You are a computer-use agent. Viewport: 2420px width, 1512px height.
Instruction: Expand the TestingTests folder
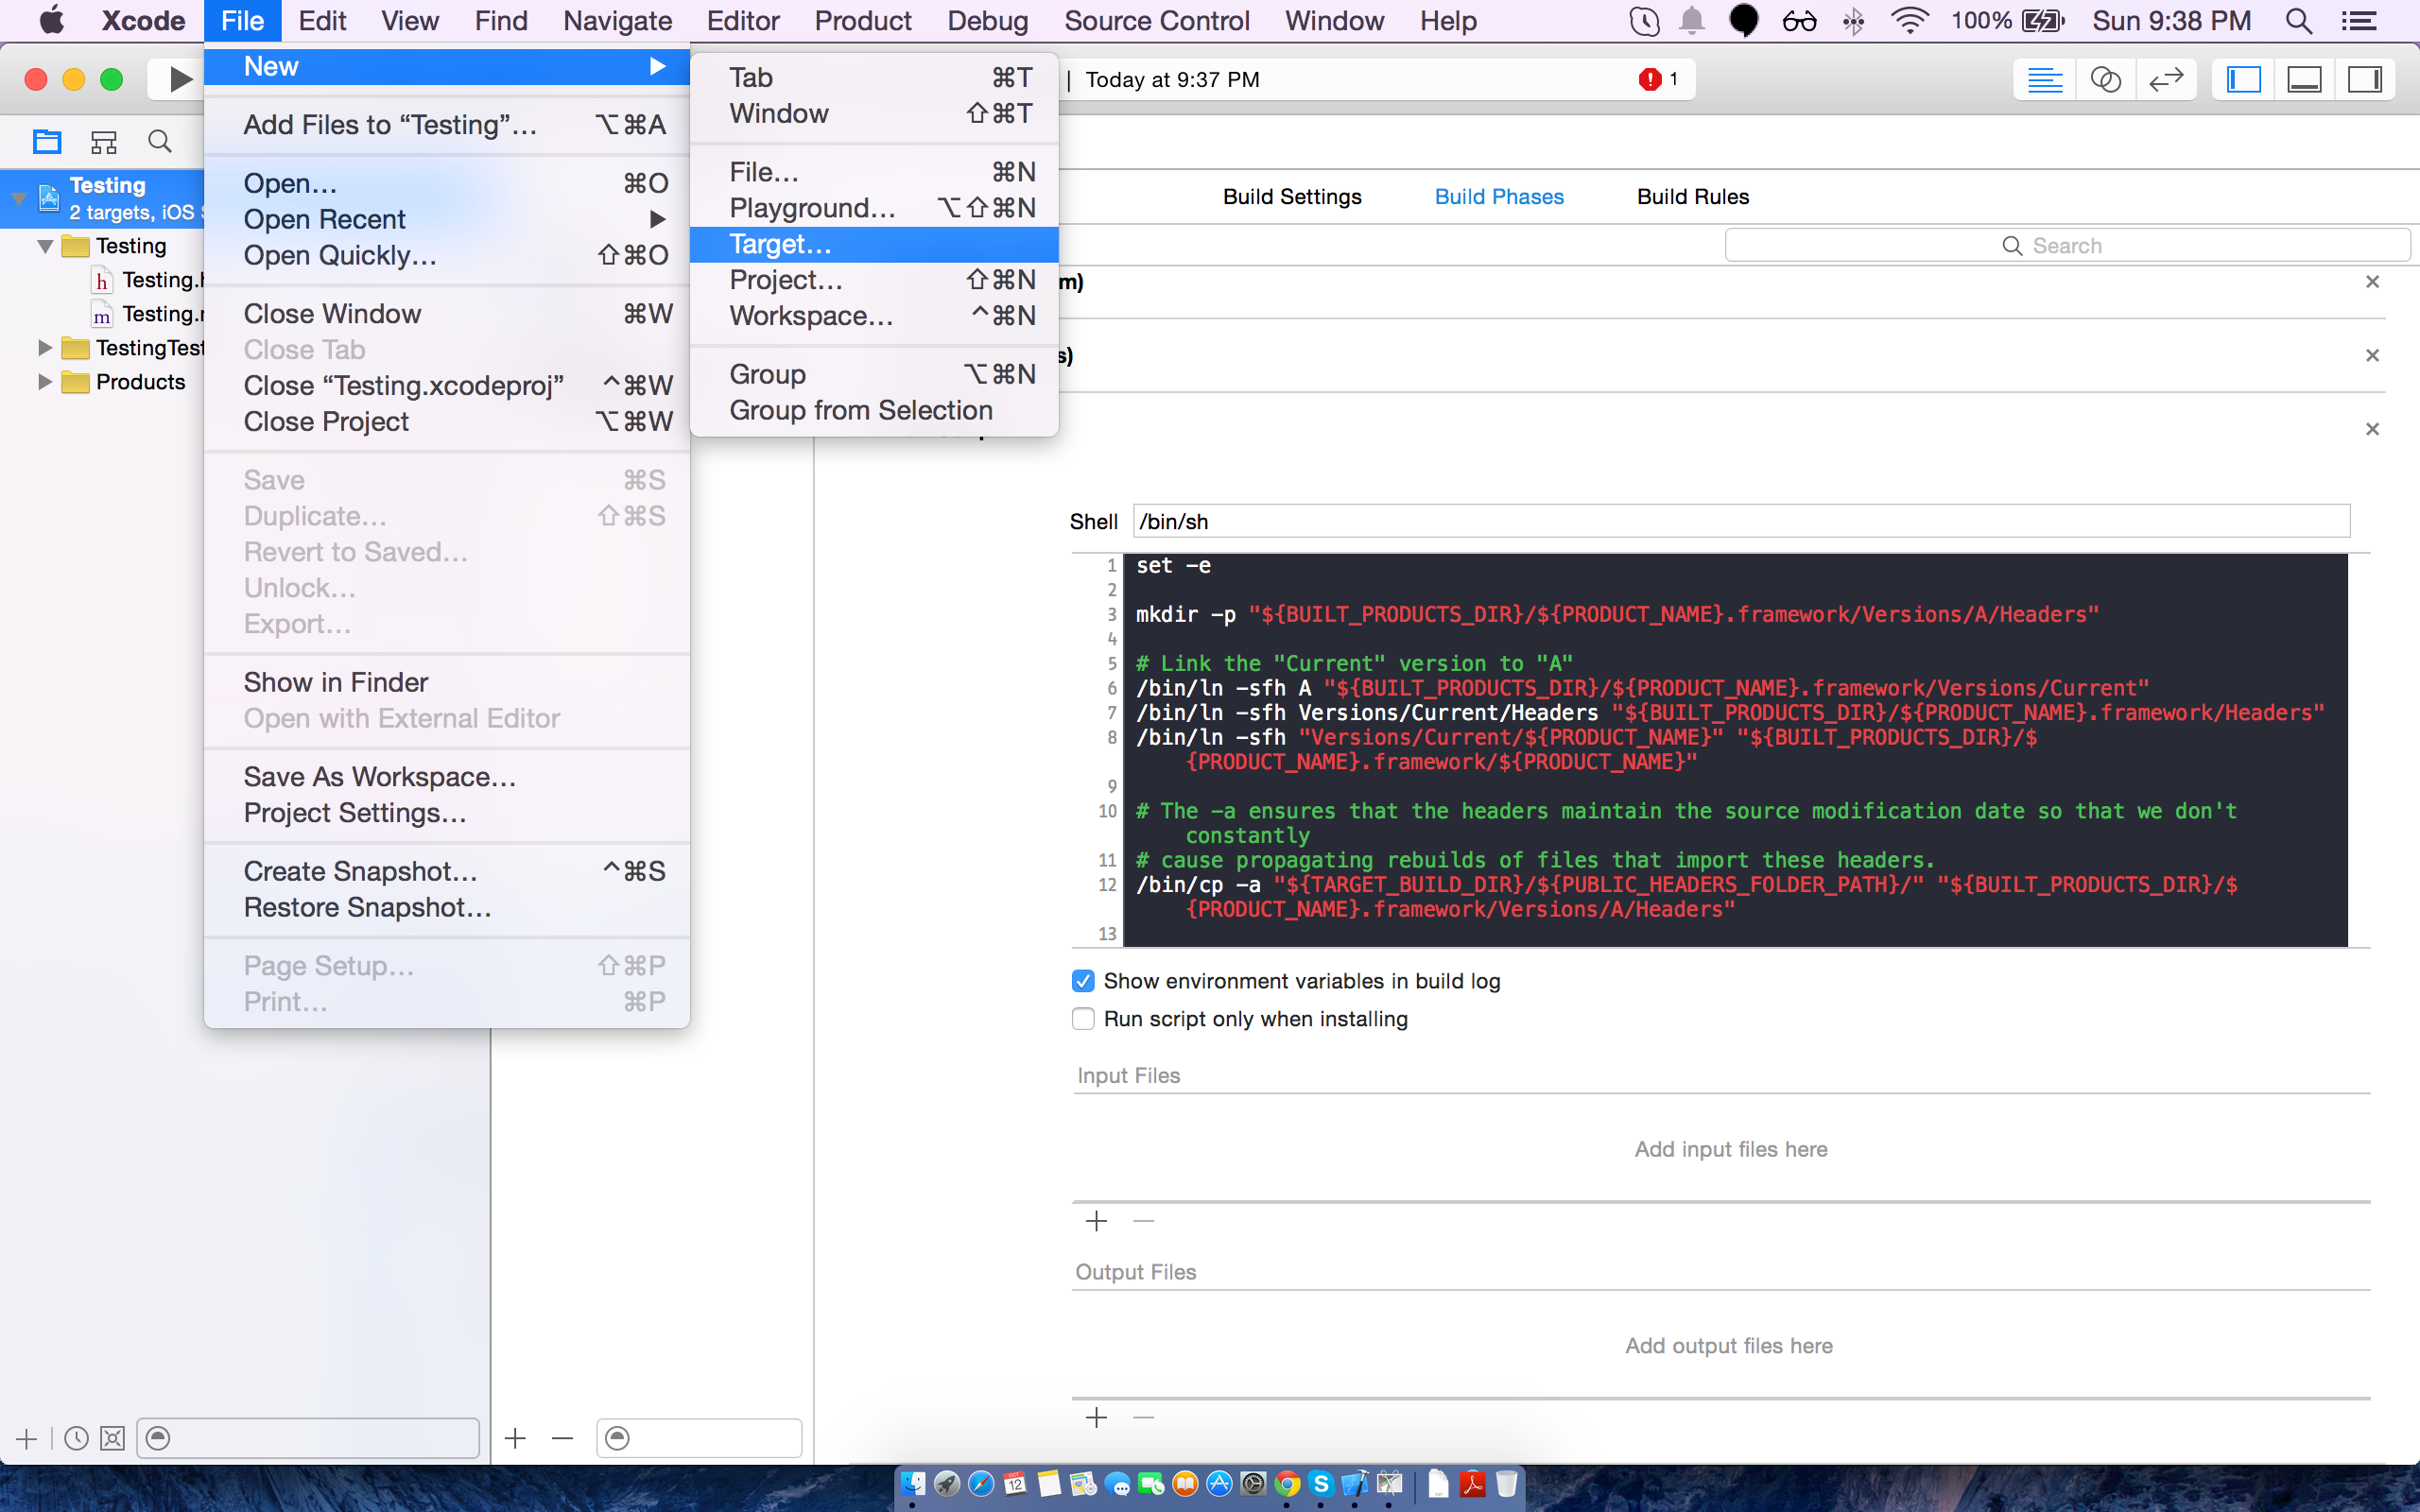tap(44, 348)
